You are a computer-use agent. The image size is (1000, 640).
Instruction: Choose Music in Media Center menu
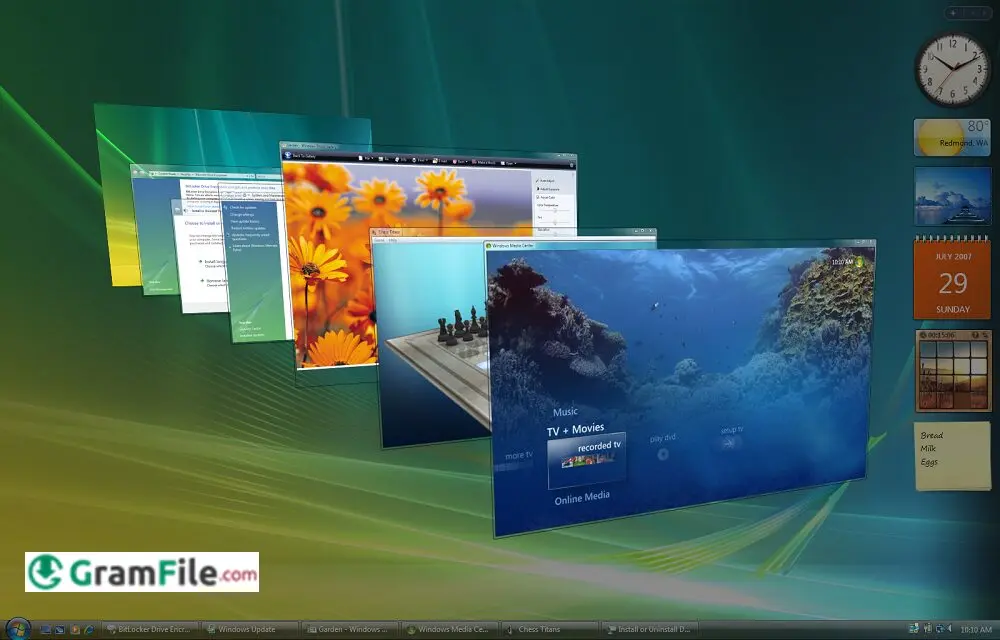566,411
